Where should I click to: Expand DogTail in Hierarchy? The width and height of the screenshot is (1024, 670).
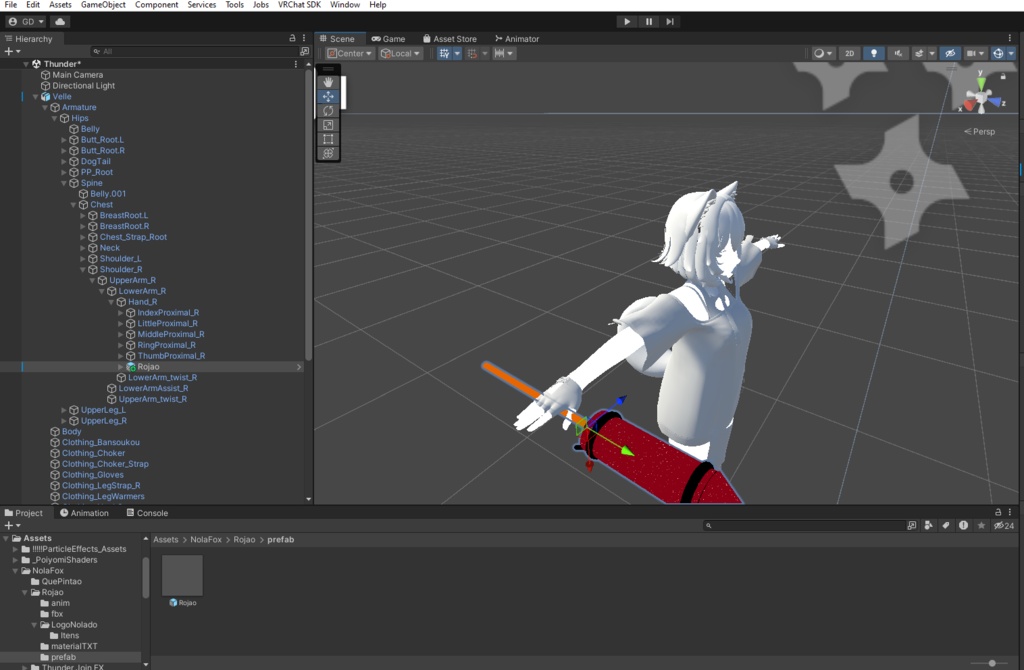click(64, 162)
